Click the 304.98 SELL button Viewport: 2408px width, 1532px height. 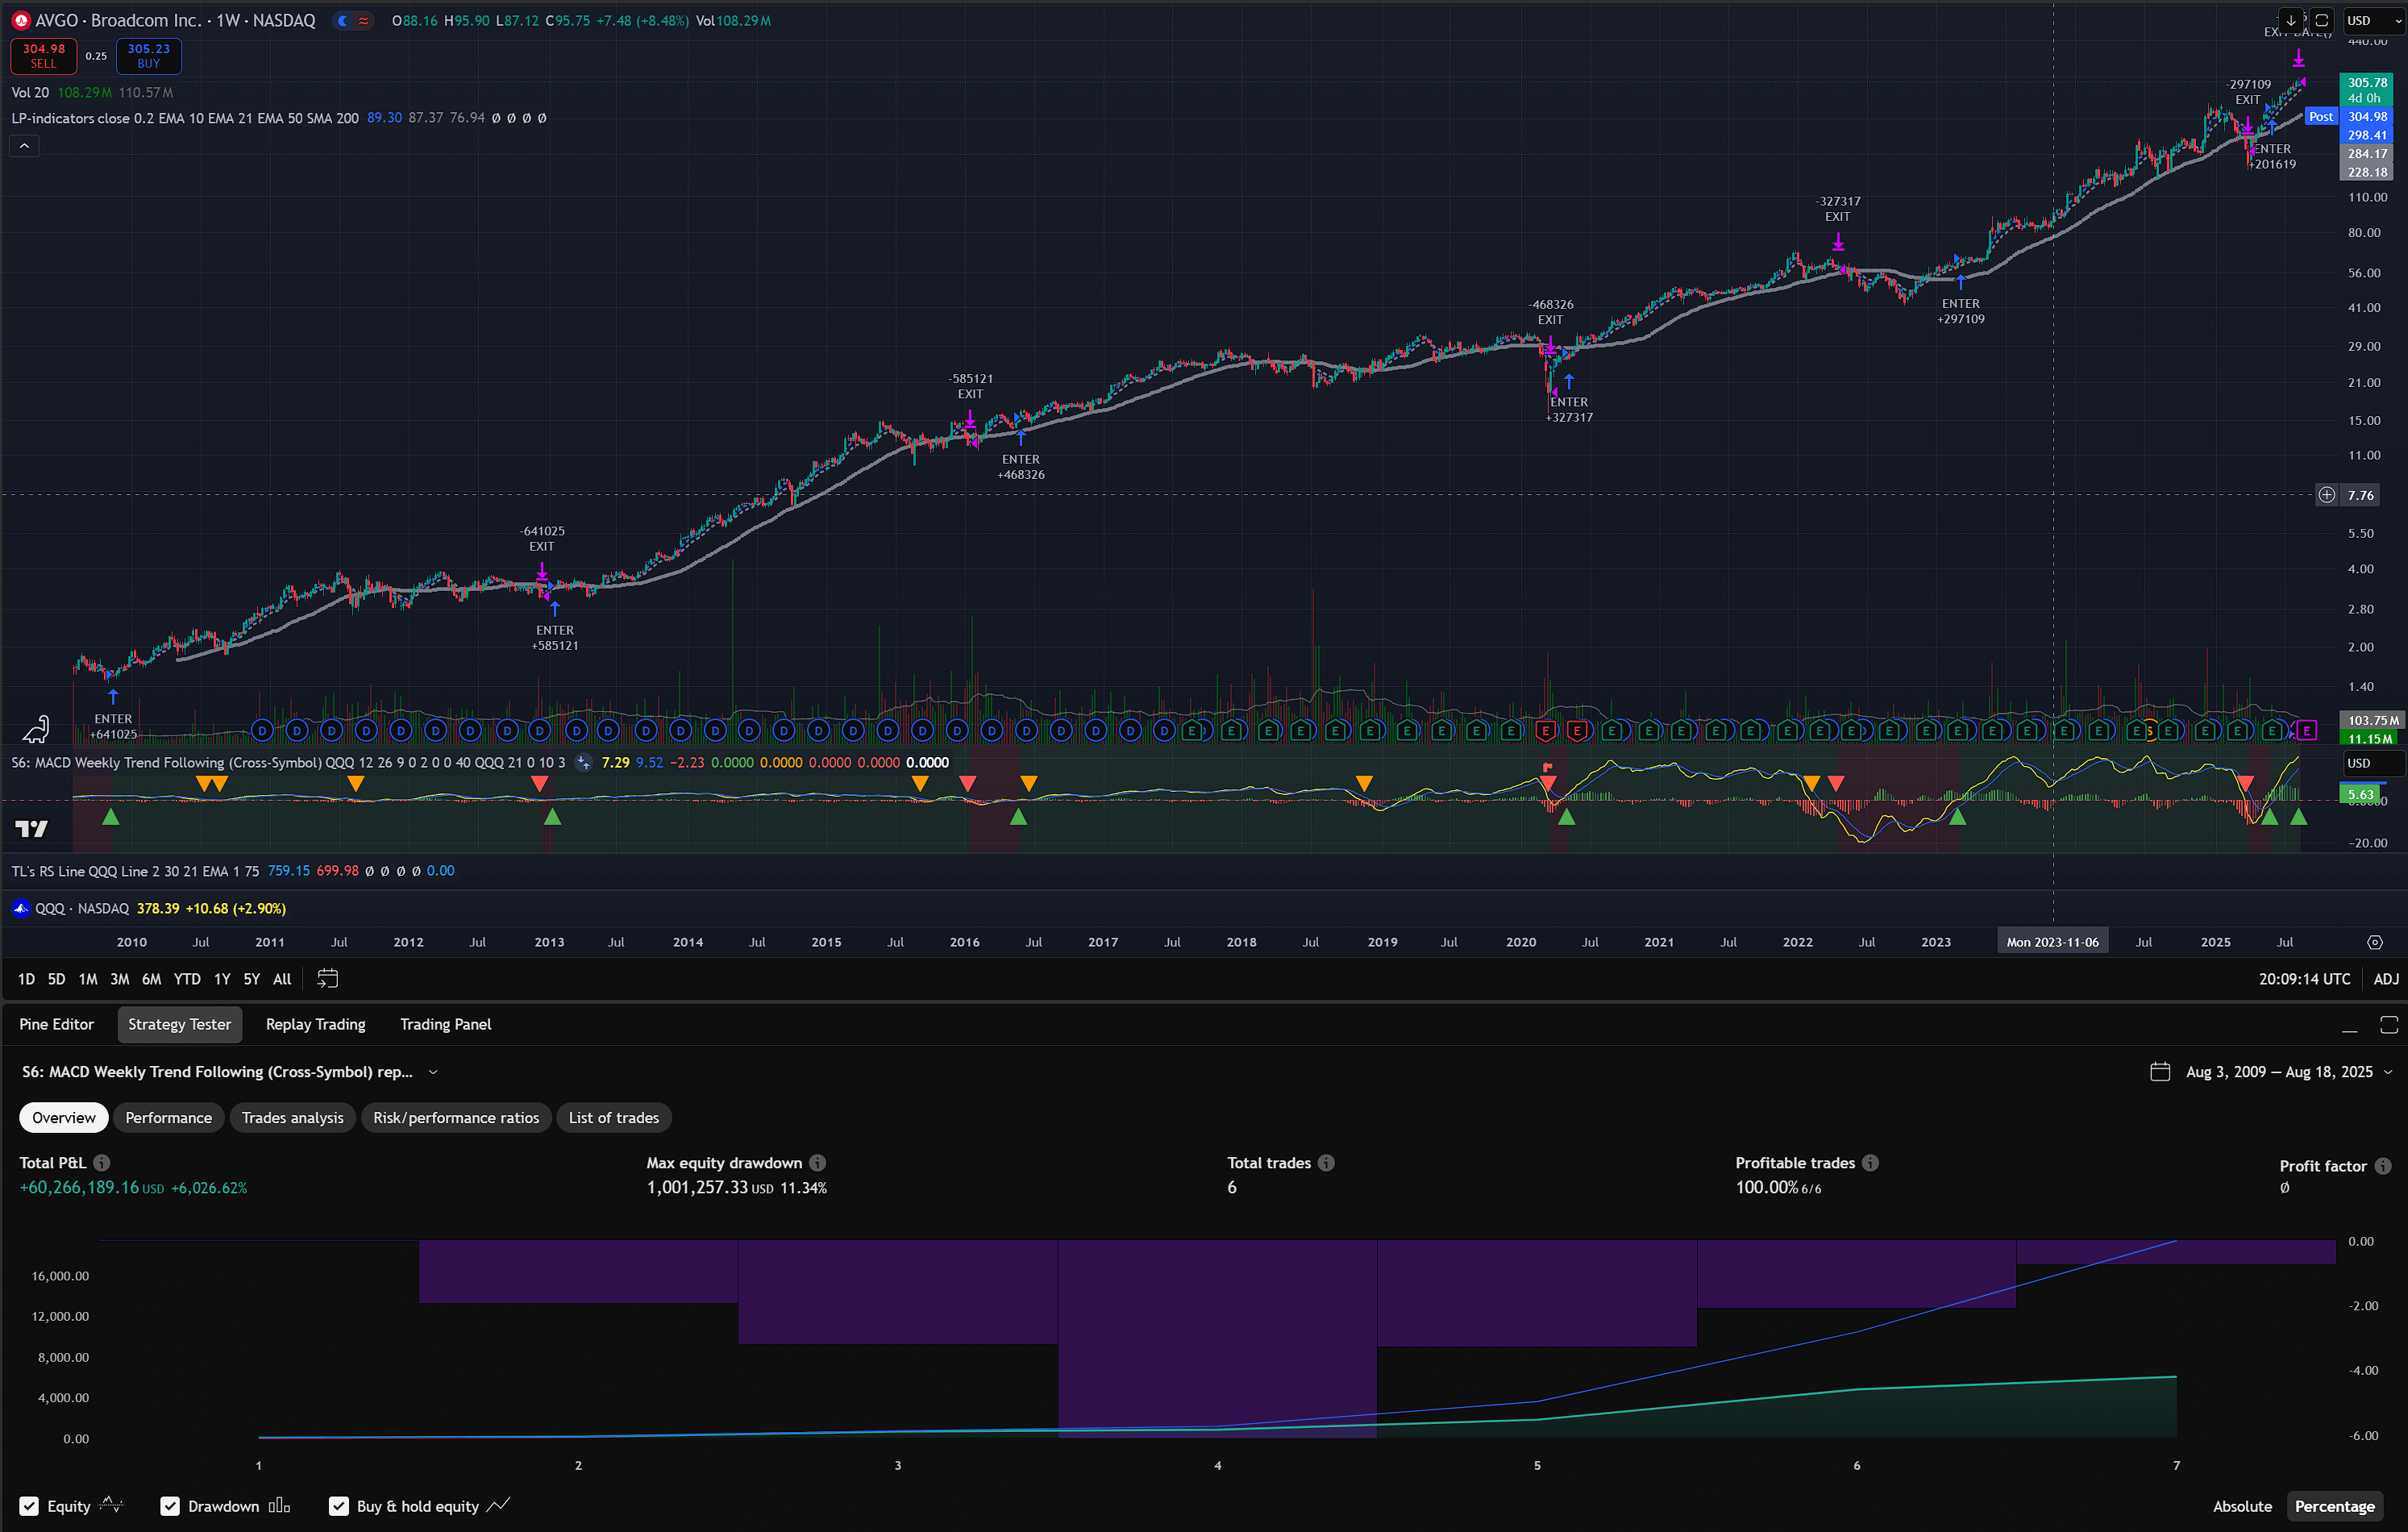click(43, 56)
